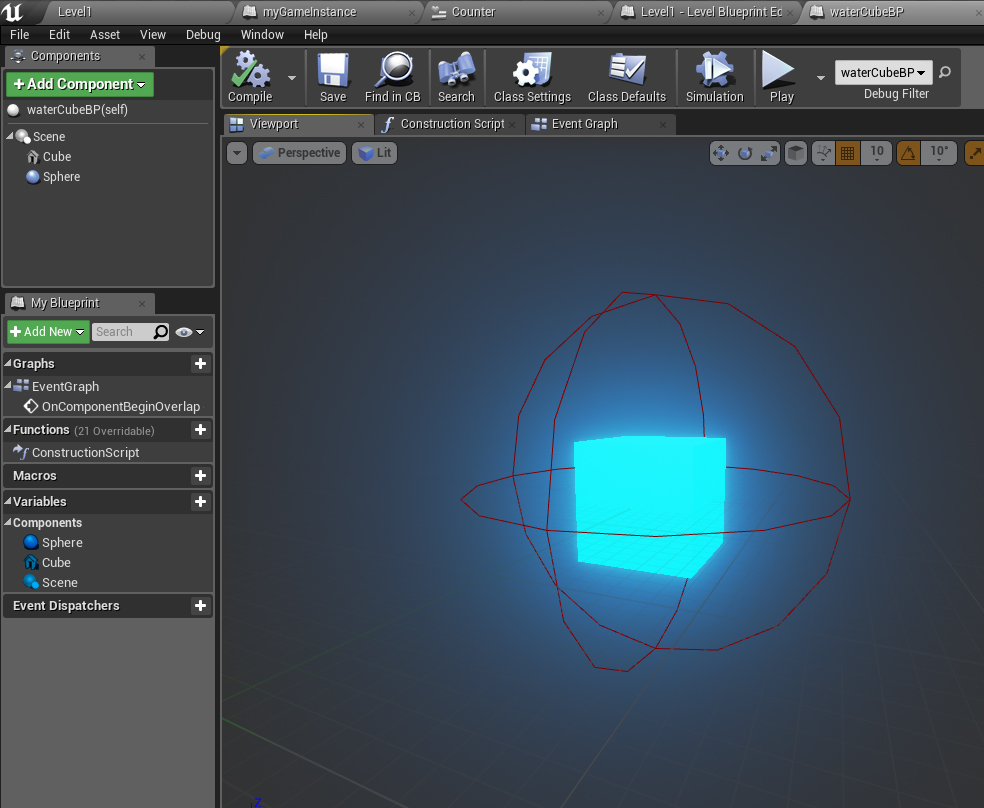Click the My Blueprint search field
984x808 pixels.
(122, 332)
